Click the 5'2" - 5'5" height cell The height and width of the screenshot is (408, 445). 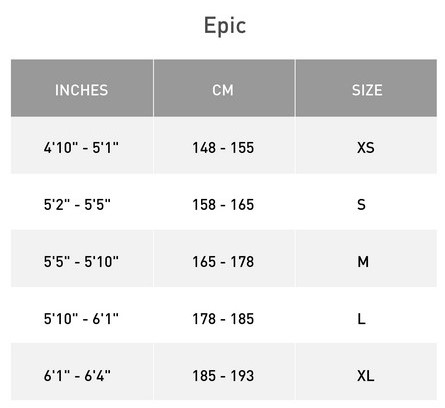pyautogui.click(x=82, y=202)
